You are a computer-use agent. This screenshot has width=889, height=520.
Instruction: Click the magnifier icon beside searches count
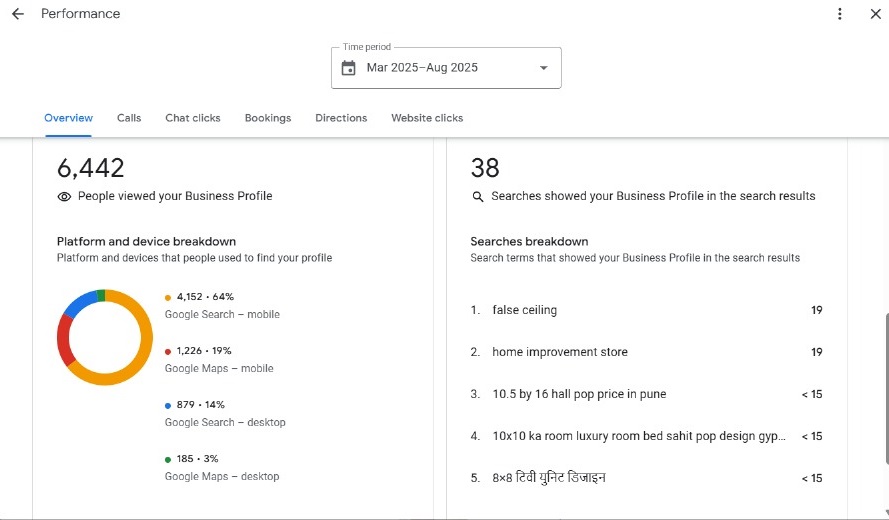(x=478, y=197)
